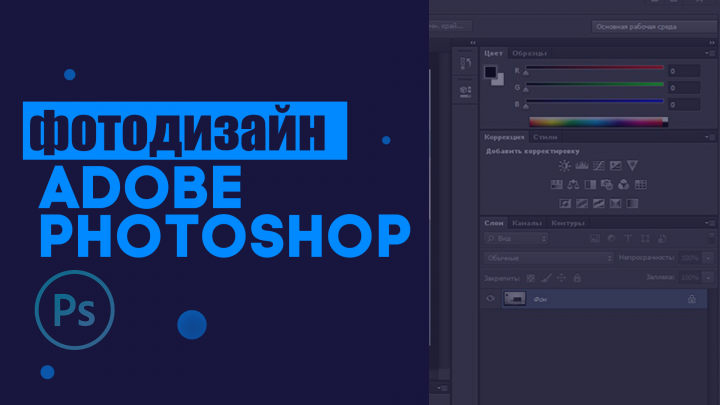Image resolution: width=720 pixels, height=405 pixels.
Task: Open the Заливка slider dropdown arrow
Action: (709, 277)
